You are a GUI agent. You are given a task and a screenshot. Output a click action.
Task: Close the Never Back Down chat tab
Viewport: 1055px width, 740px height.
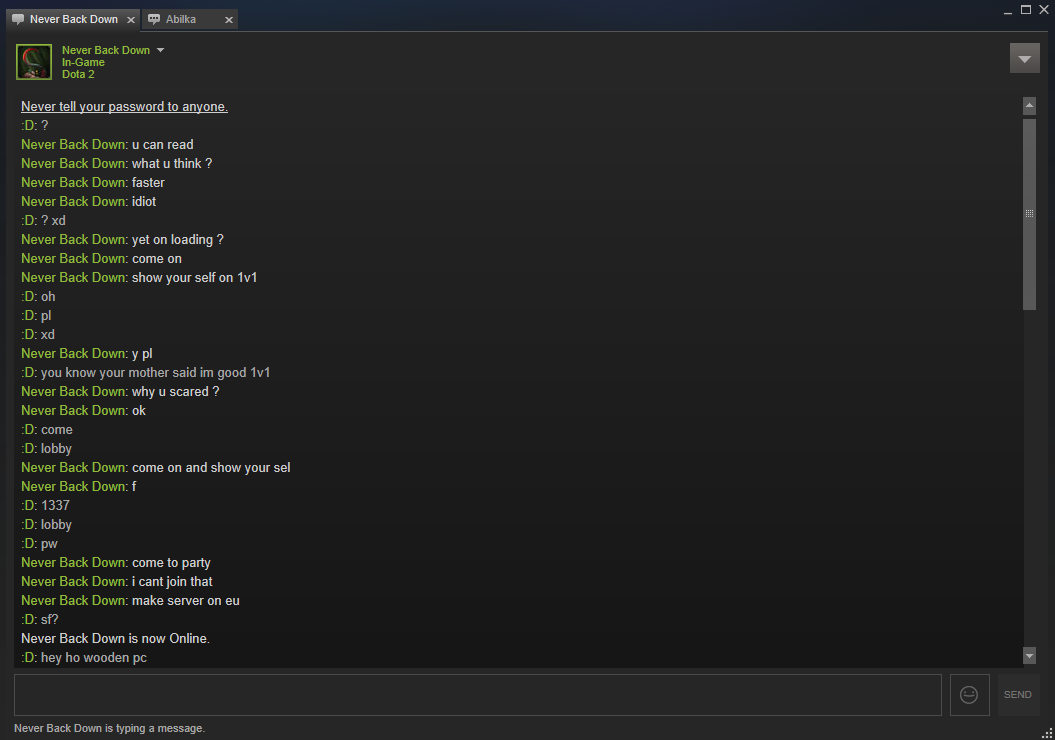coord(131,20)
